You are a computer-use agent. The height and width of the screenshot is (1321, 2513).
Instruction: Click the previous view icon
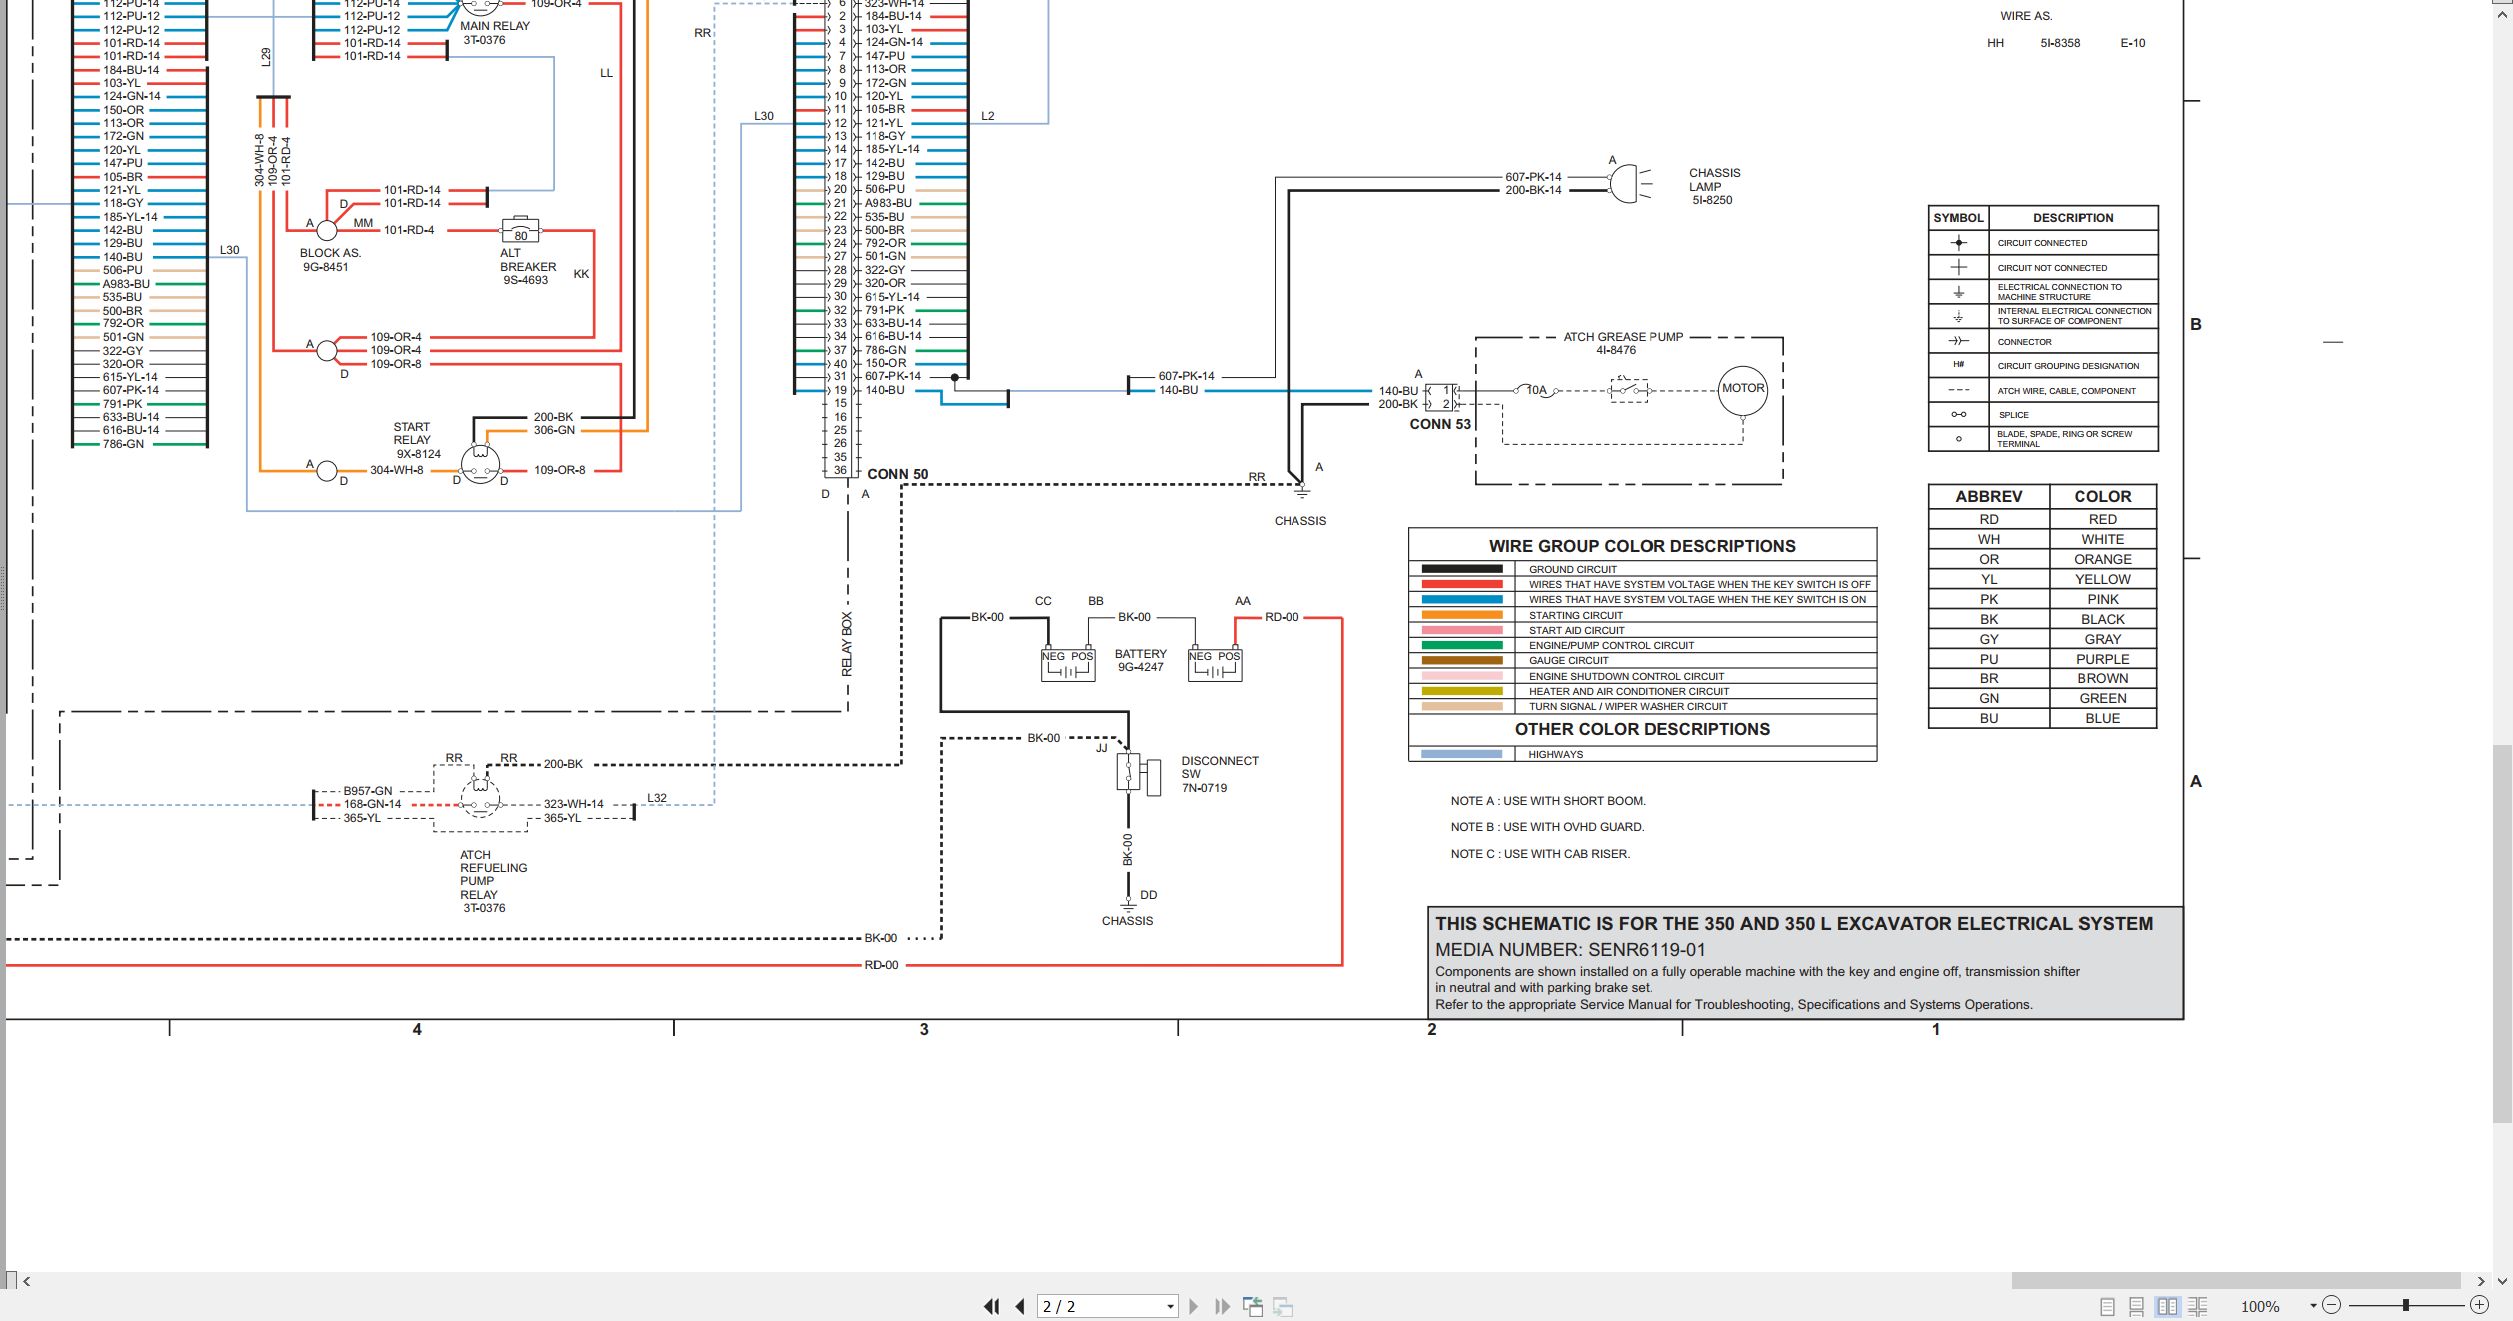[x=1253, y=1306]
